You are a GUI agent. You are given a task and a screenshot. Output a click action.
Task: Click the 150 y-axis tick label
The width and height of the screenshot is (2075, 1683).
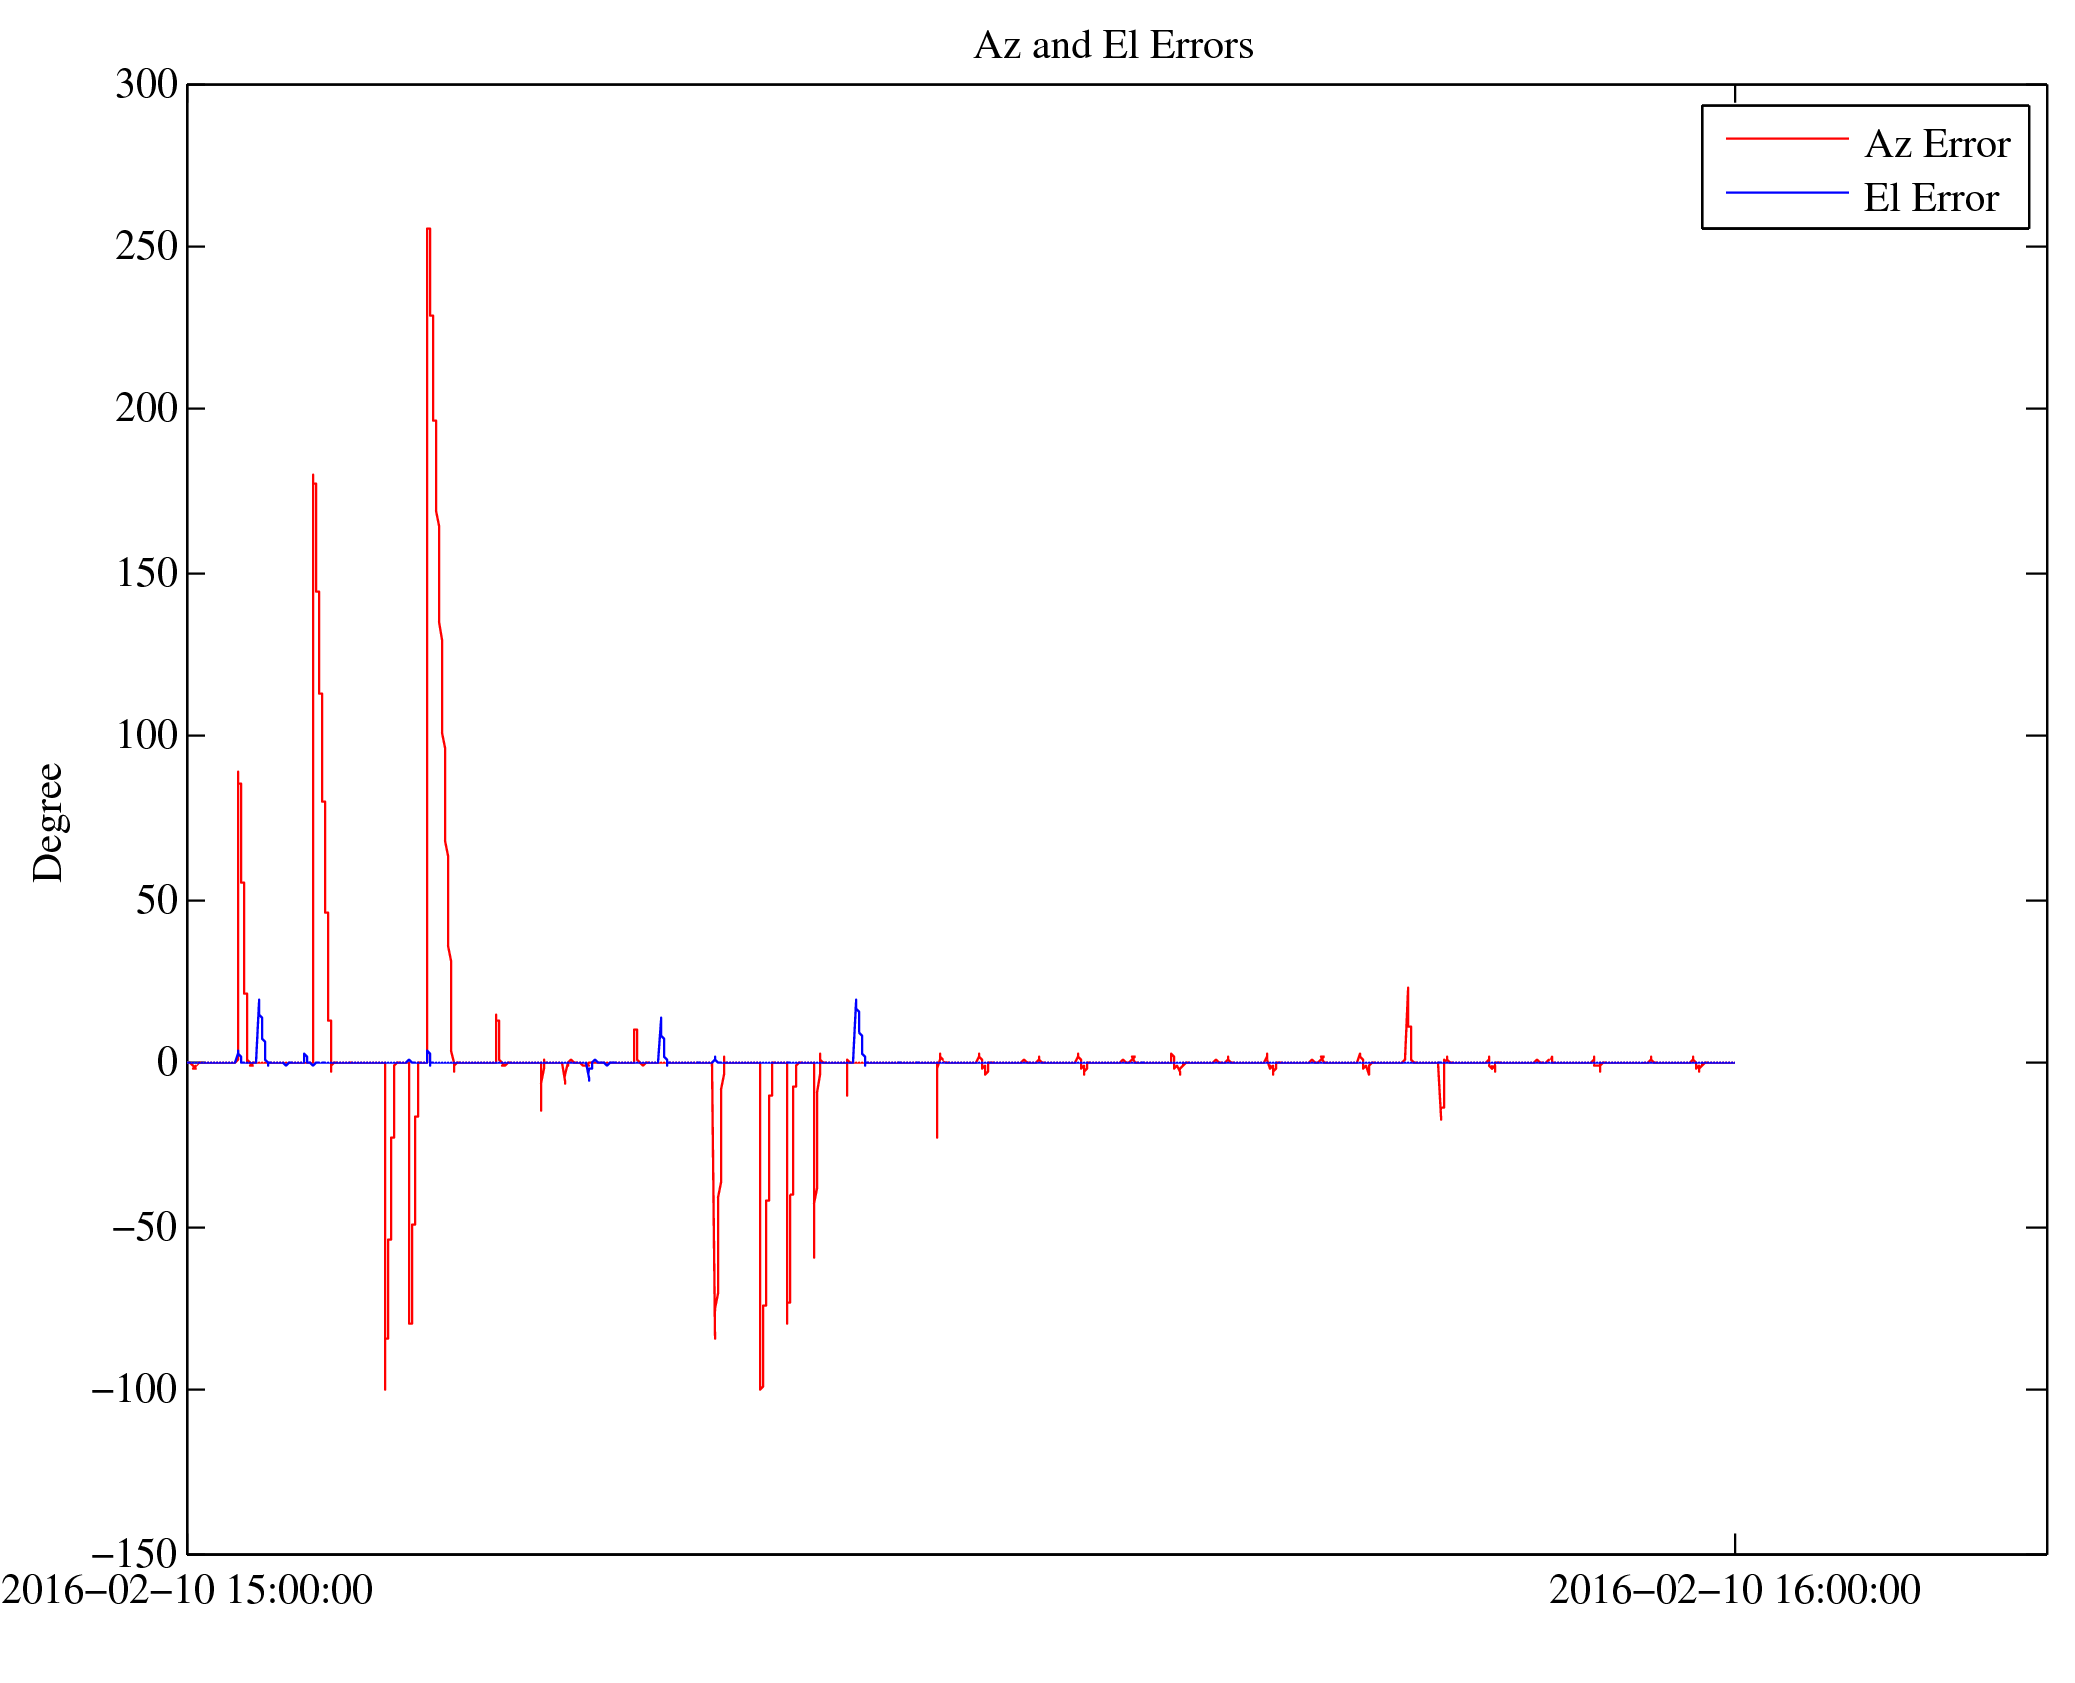tap(146, 573)
